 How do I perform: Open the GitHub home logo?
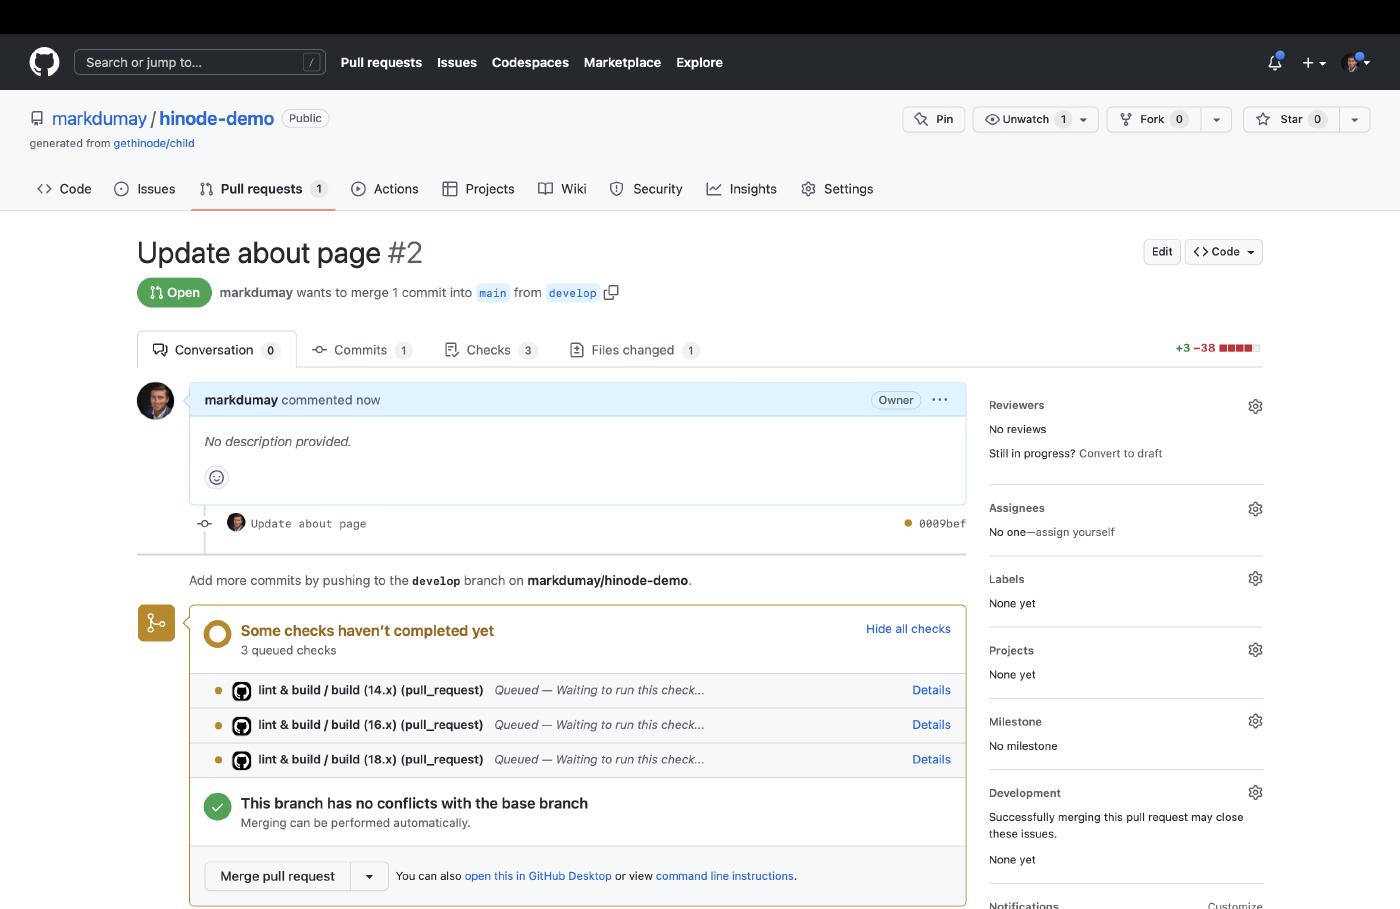tap(44, 62)
